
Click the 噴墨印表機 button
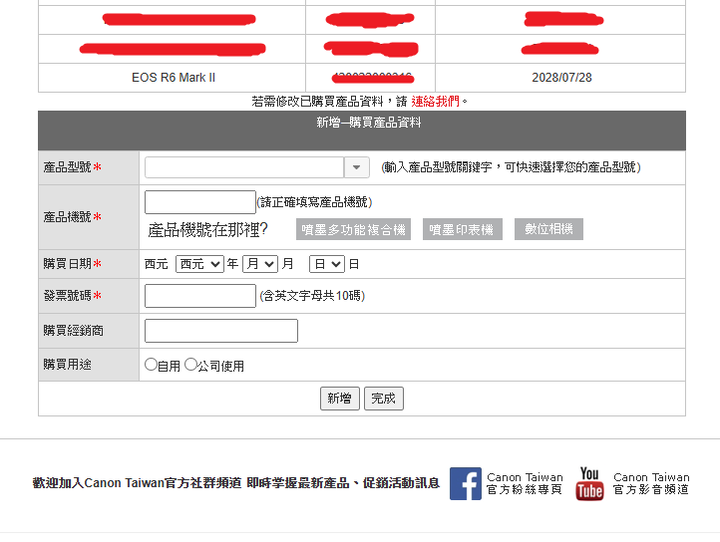coord(462,229)
